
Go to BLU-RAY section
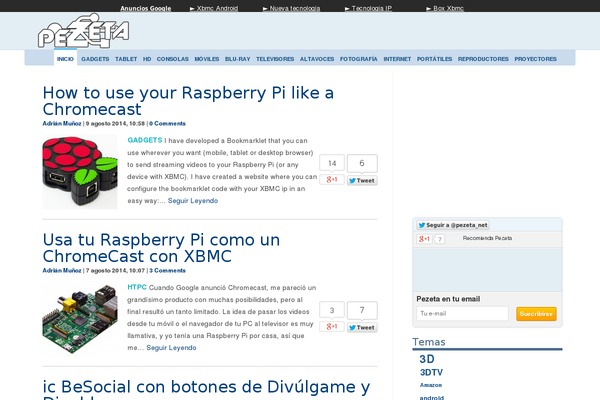(238, 59)
